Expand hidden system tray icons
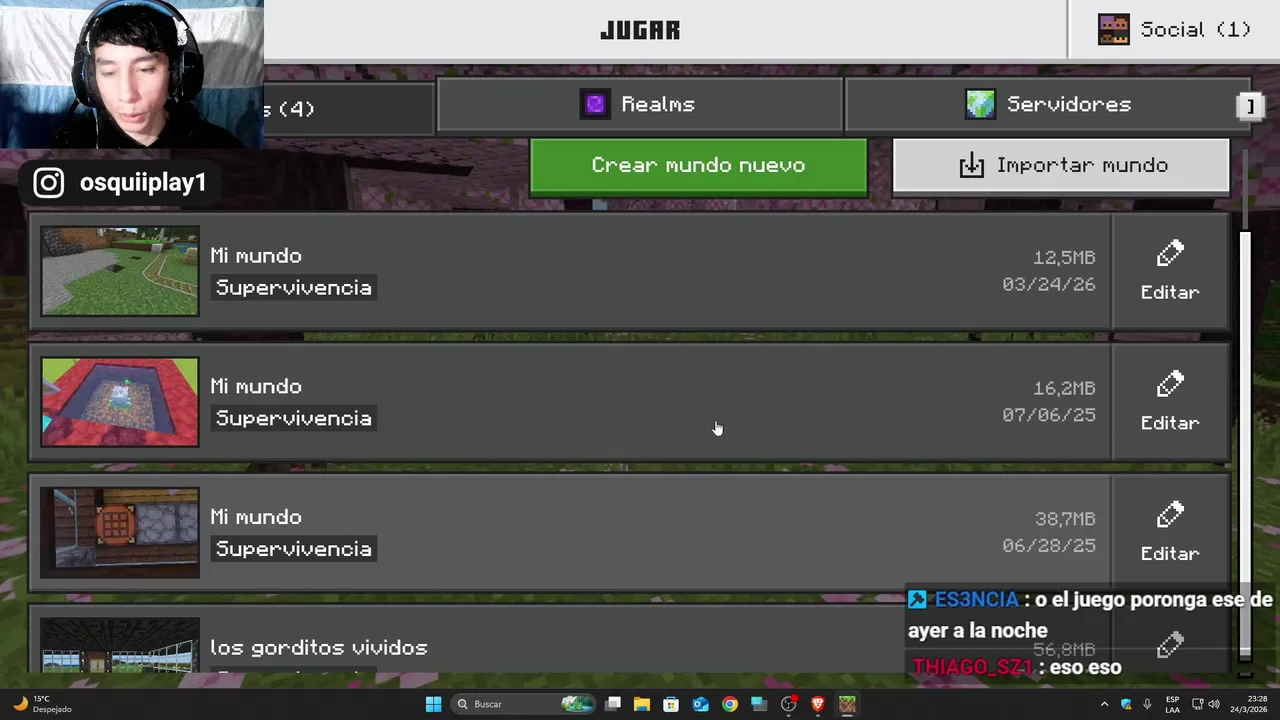 click(x=1104, y=704)
